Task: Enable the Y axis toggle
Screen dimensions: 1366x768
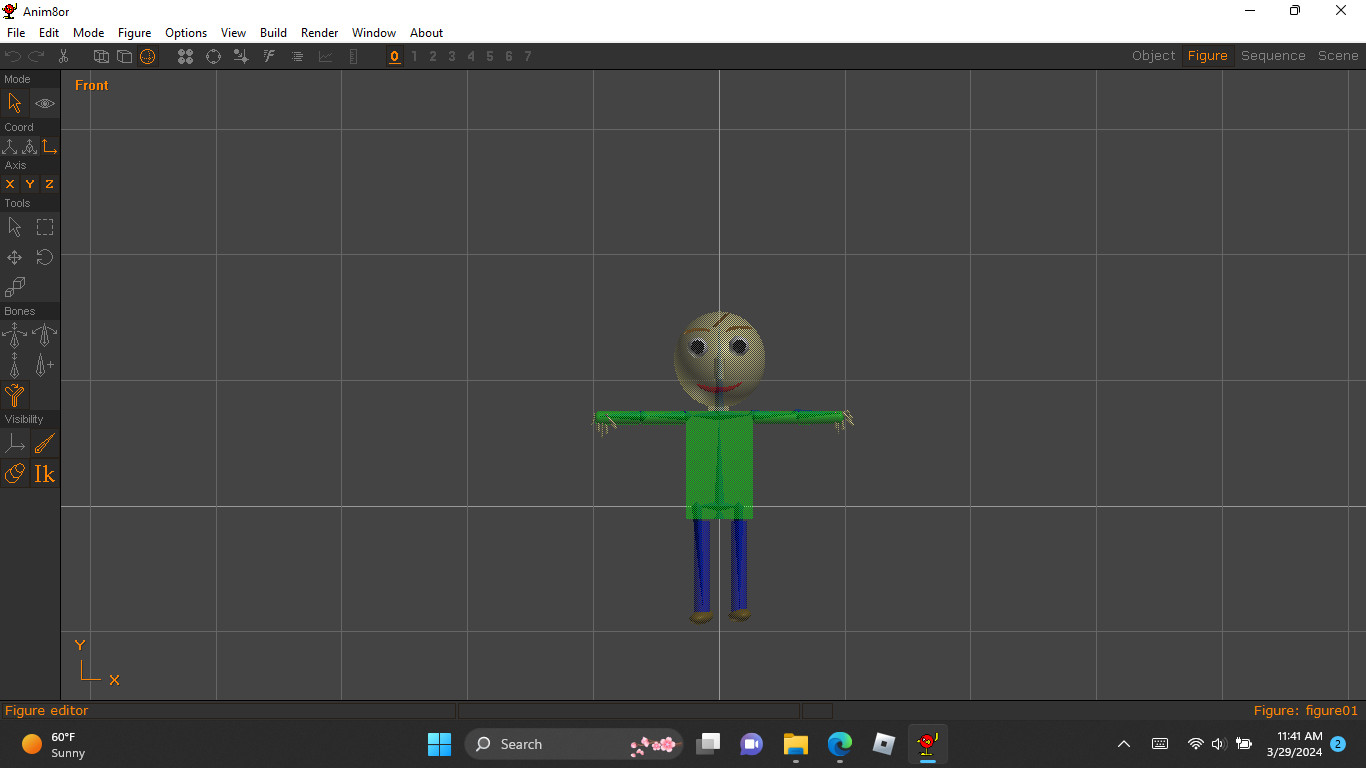Action: pos(29,184)
